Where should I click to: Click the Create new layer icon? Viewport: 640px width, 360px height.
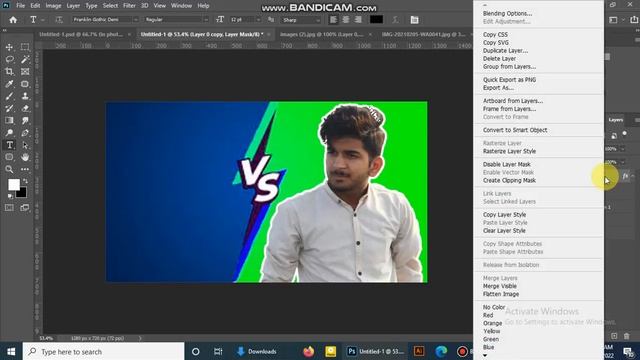[x=614, y=336]
